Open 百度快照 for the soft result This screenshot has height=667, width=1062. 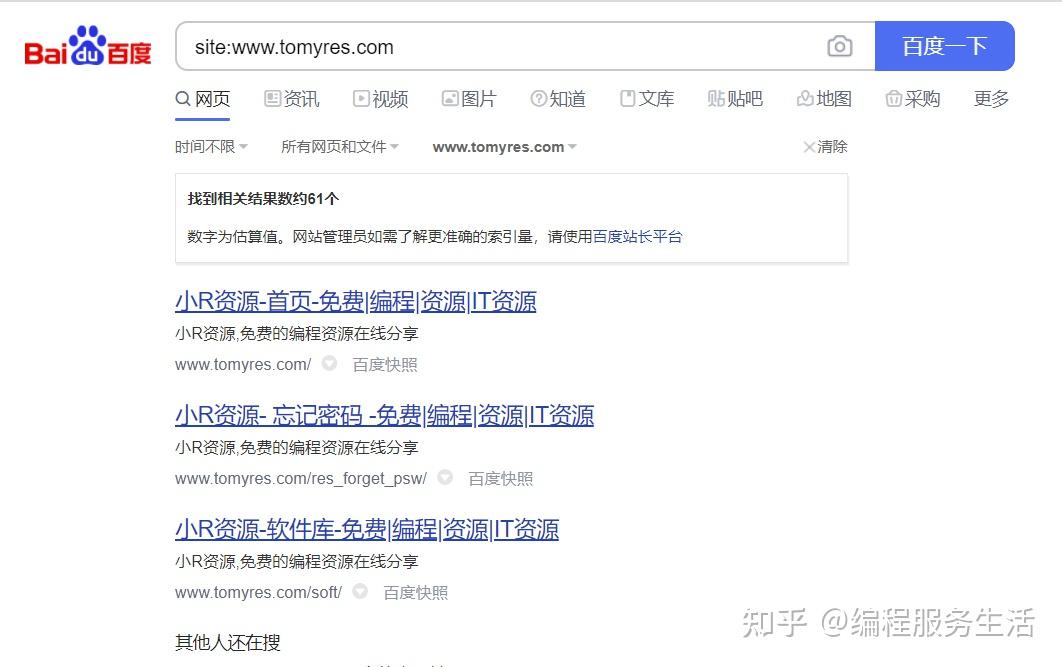tap(416, 593)
